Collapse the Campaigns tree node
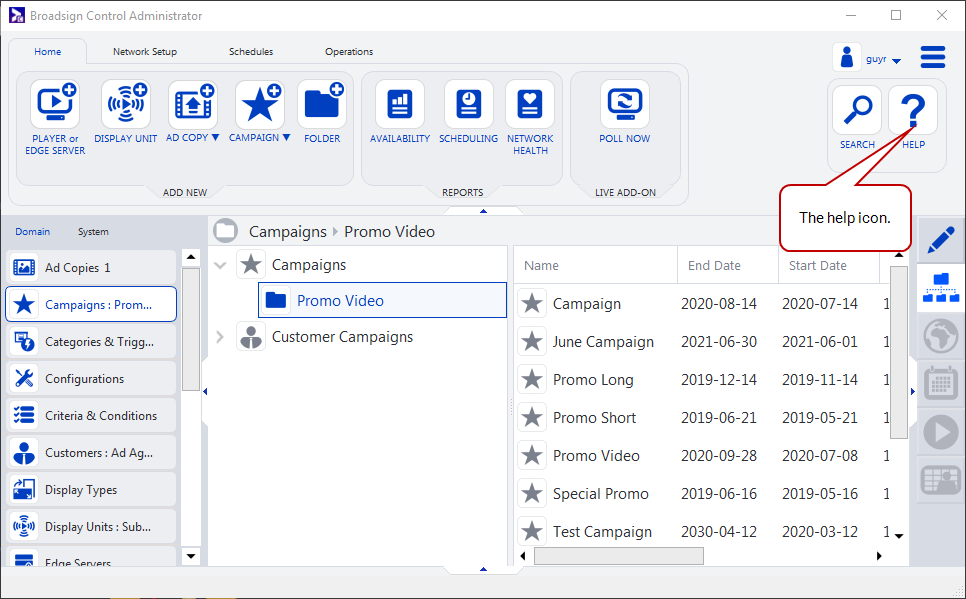The width and height of the screenshot is (966, 599). click(x=220, y=266)
